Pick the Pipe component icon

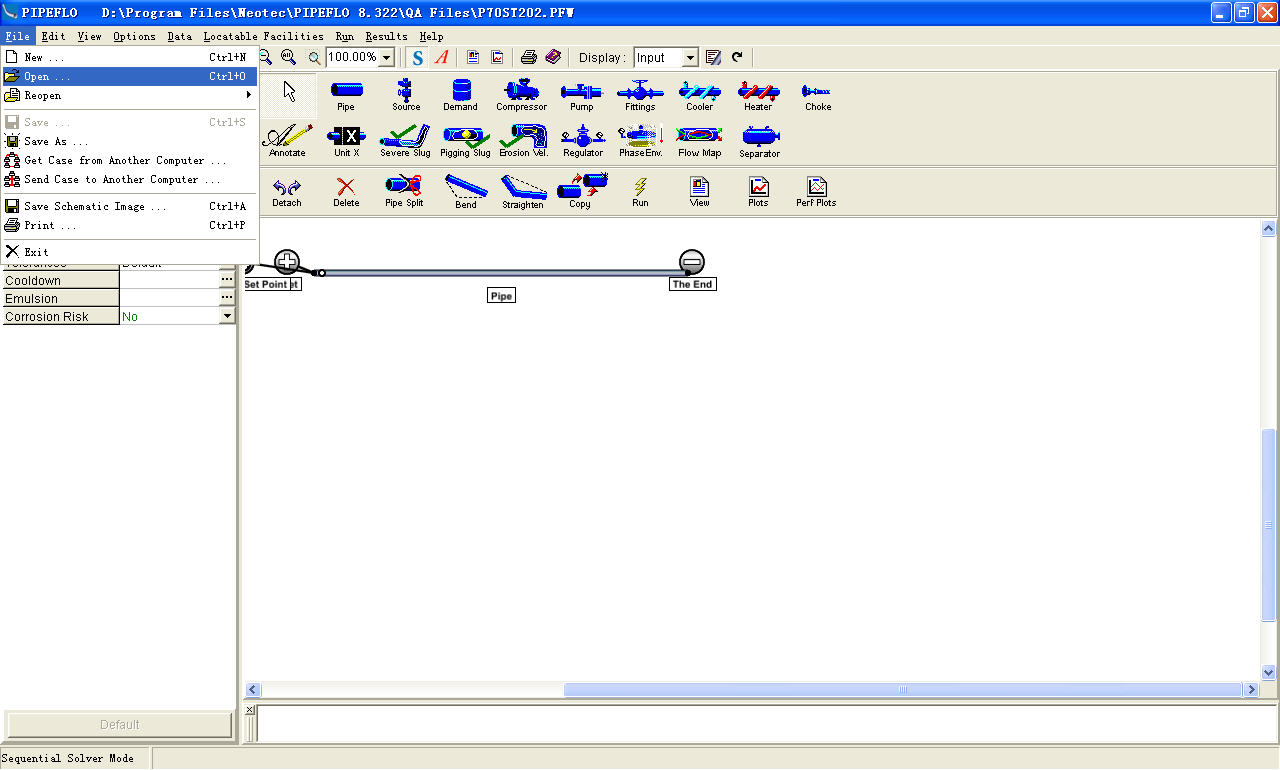(x=346, y=95)
